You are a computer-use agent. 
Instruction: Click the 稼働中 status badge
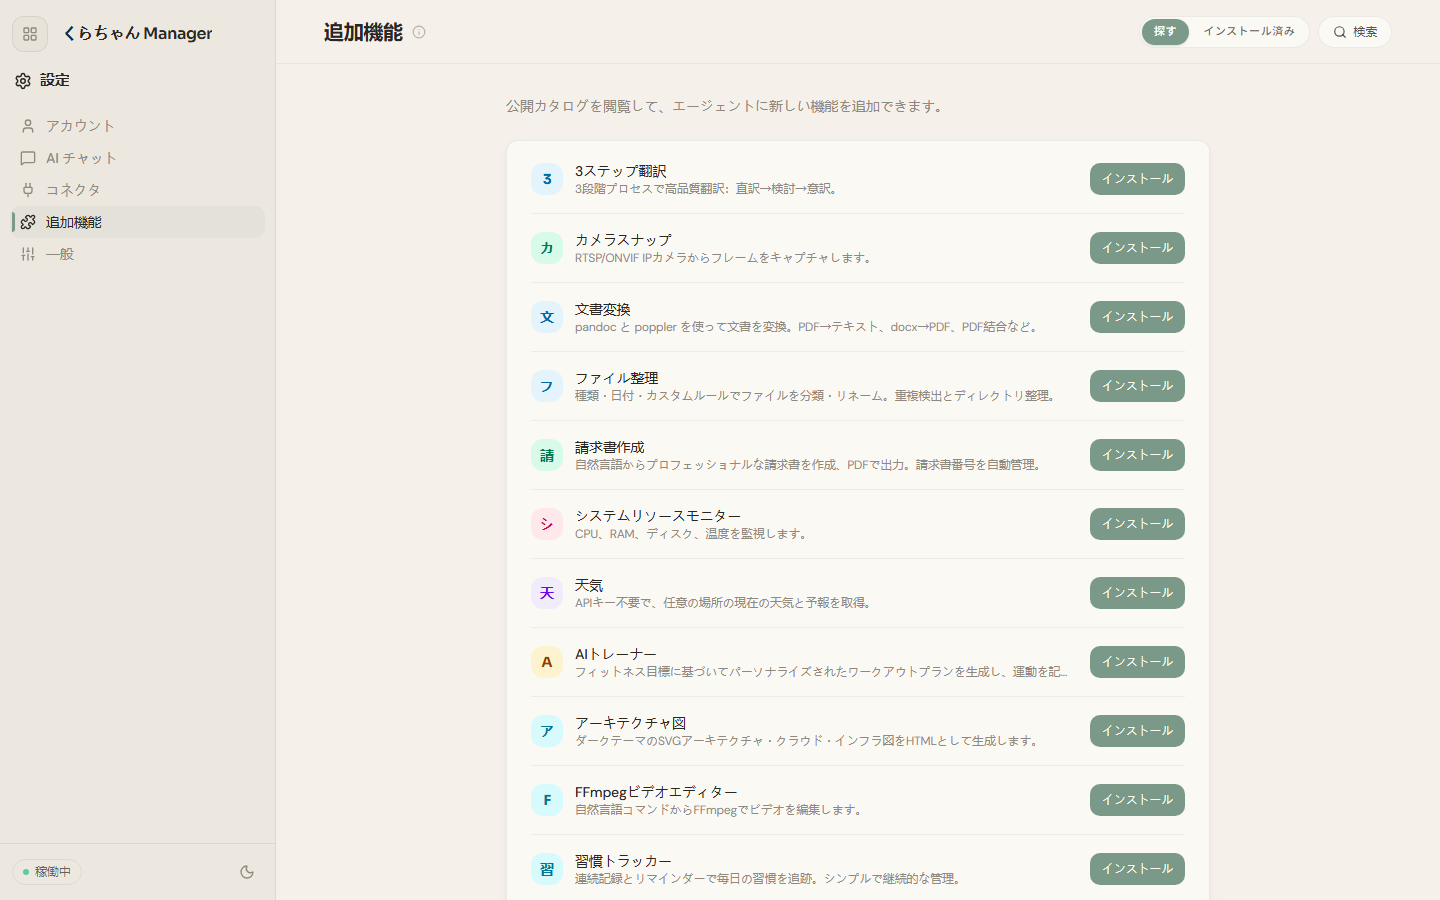(47, 872)
